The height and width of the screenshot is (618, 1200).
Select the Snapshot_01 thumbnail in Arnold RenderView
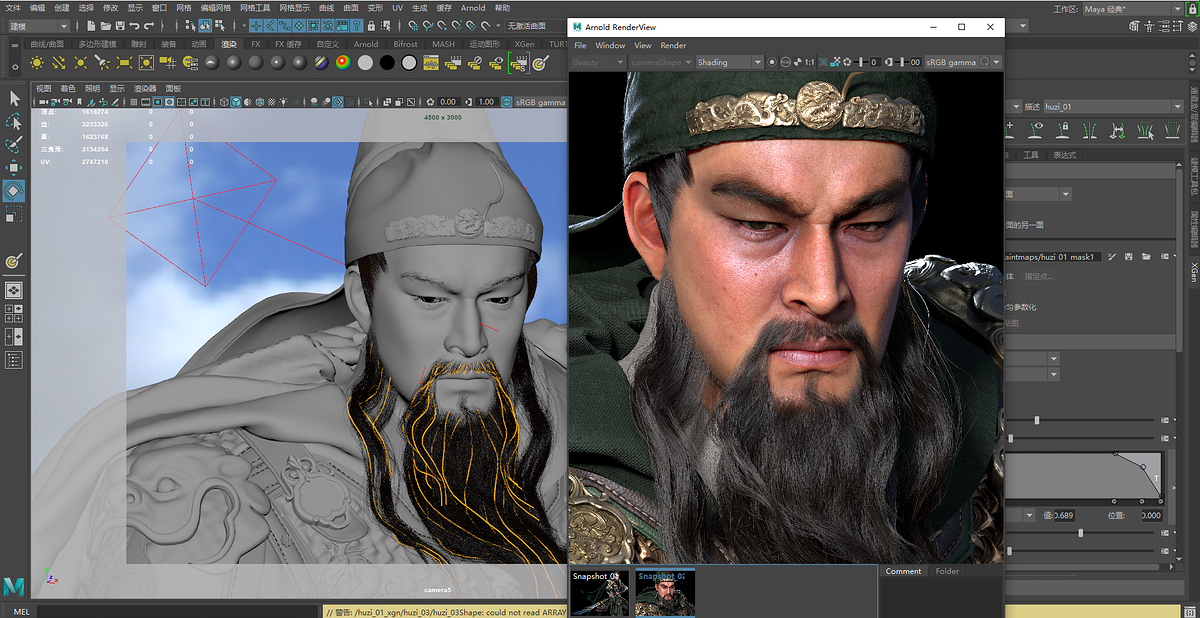click(x=600, y=591)
